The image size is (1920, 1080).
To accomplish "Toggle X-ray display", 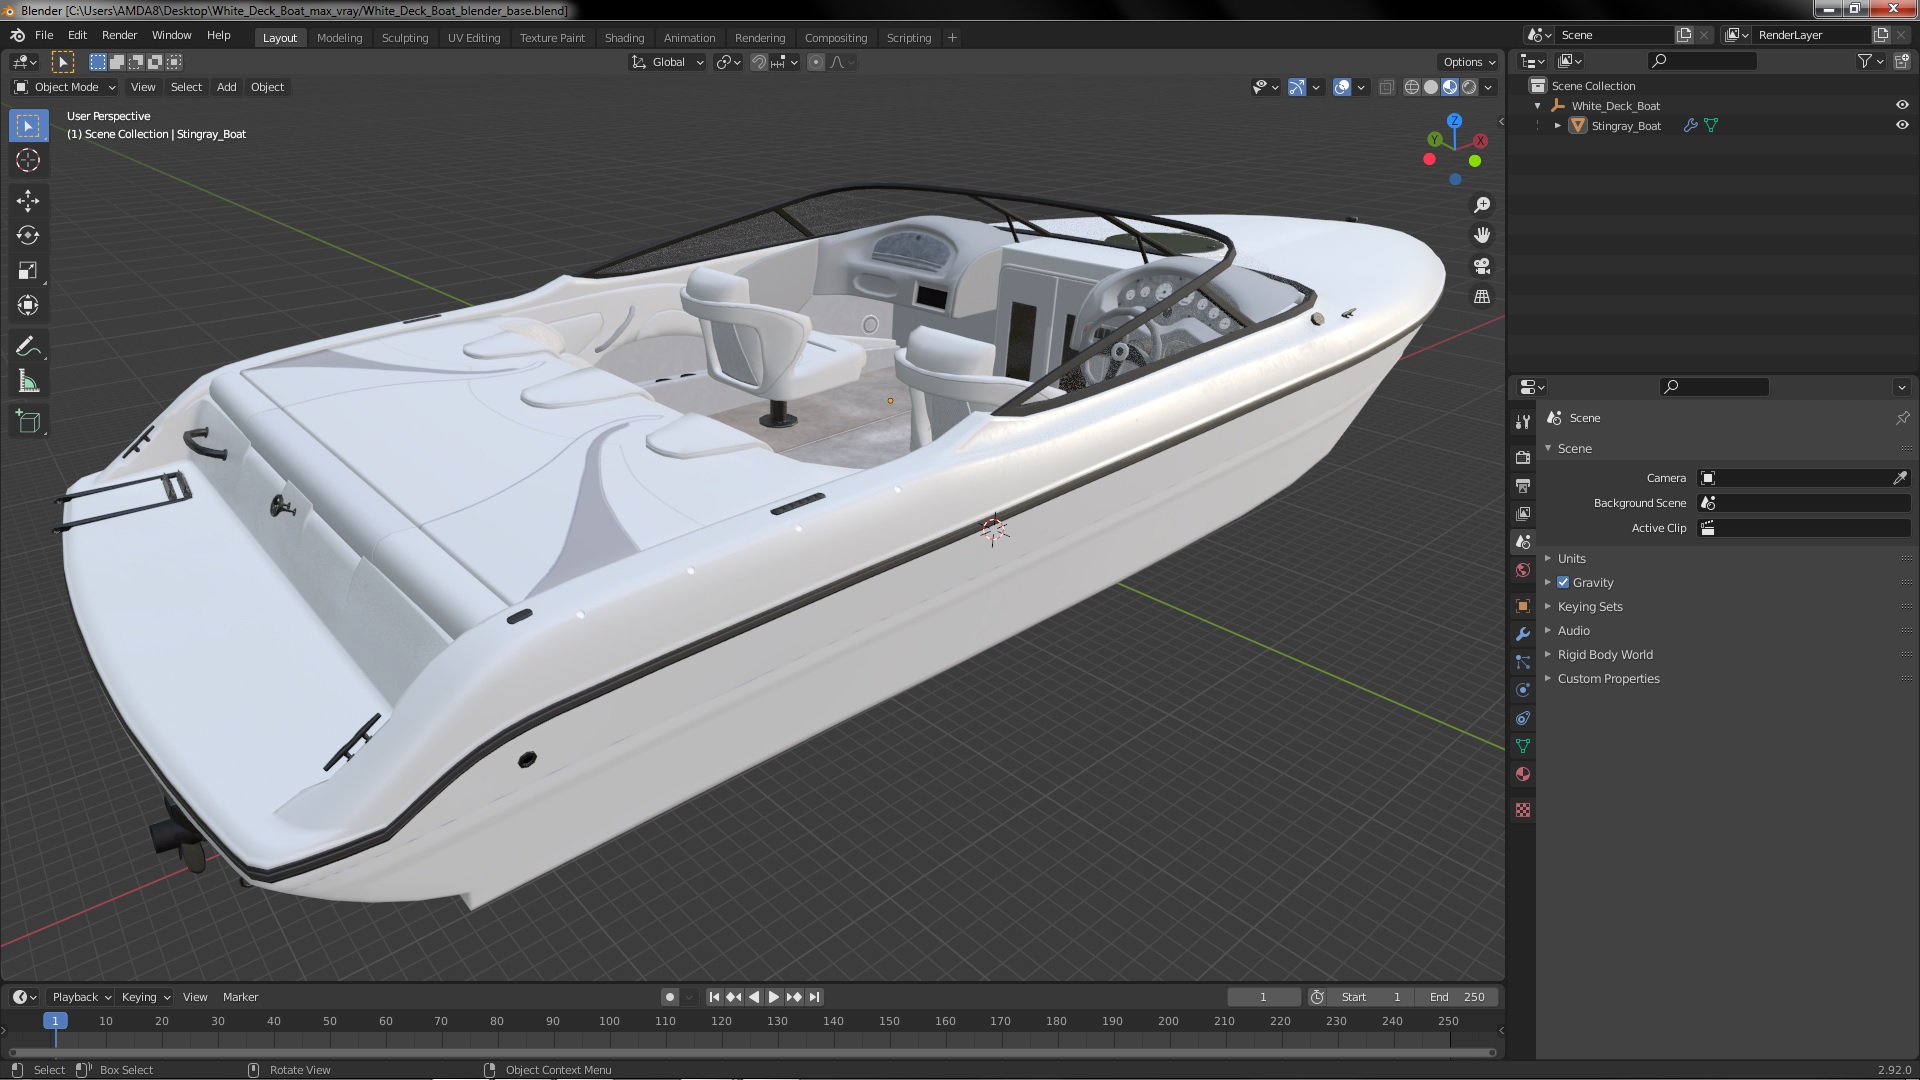I will pos(1386,87).
